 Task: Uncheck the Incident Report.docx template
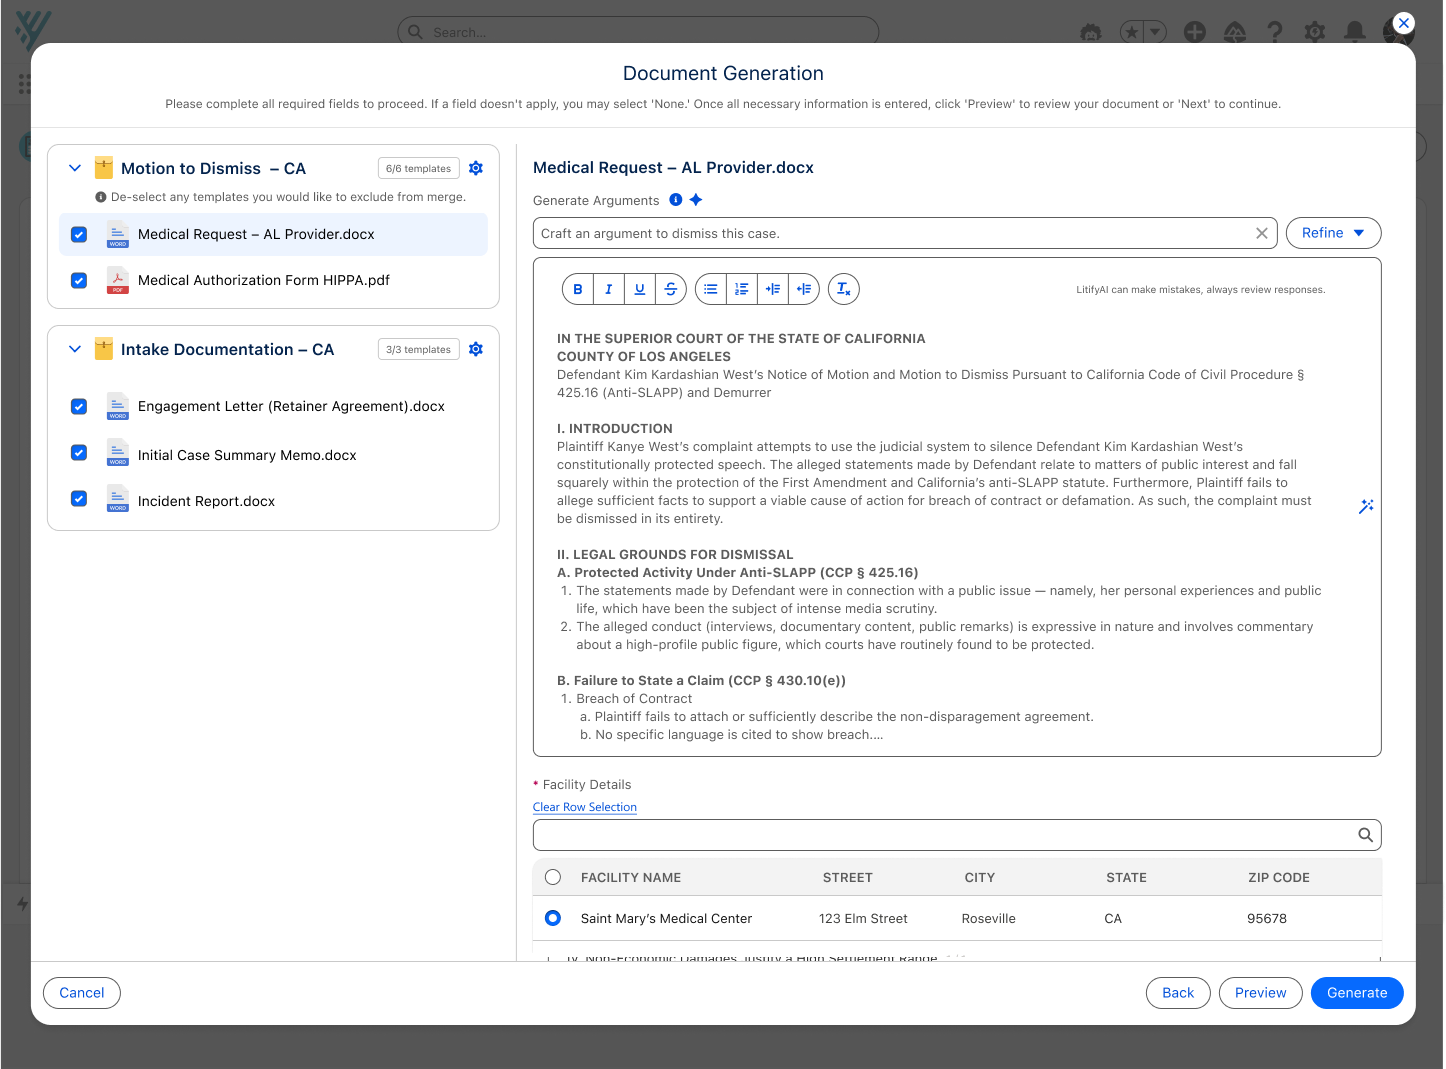79,498
